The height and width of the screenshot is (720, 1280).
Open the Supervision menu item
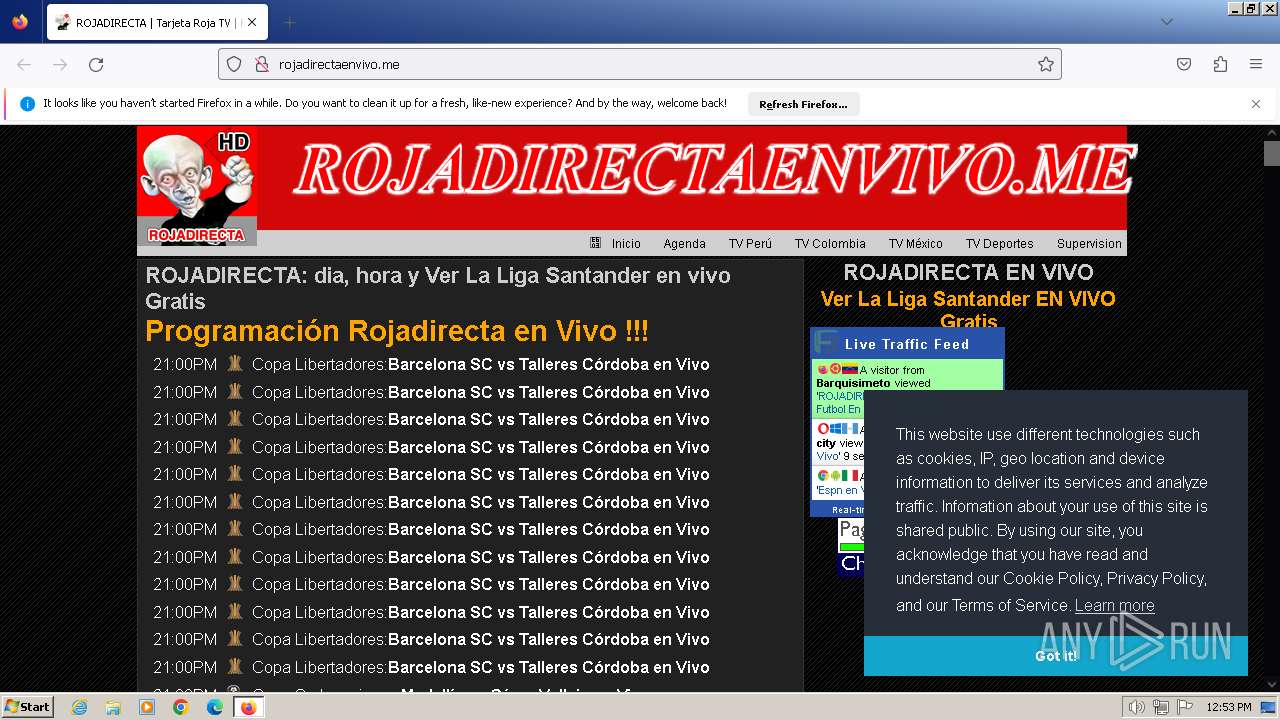[x=1089, y=243]
